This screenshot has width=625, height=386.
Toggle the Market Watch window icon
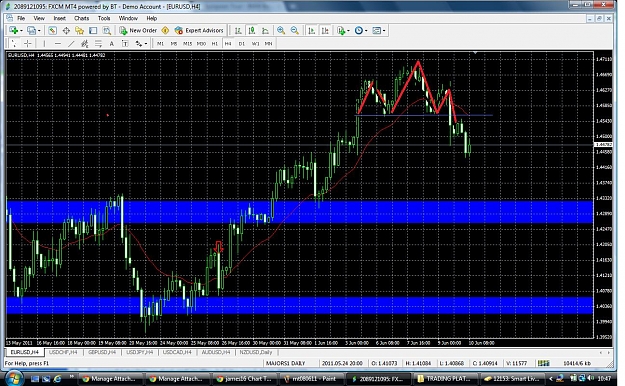[x=52, y=30]
